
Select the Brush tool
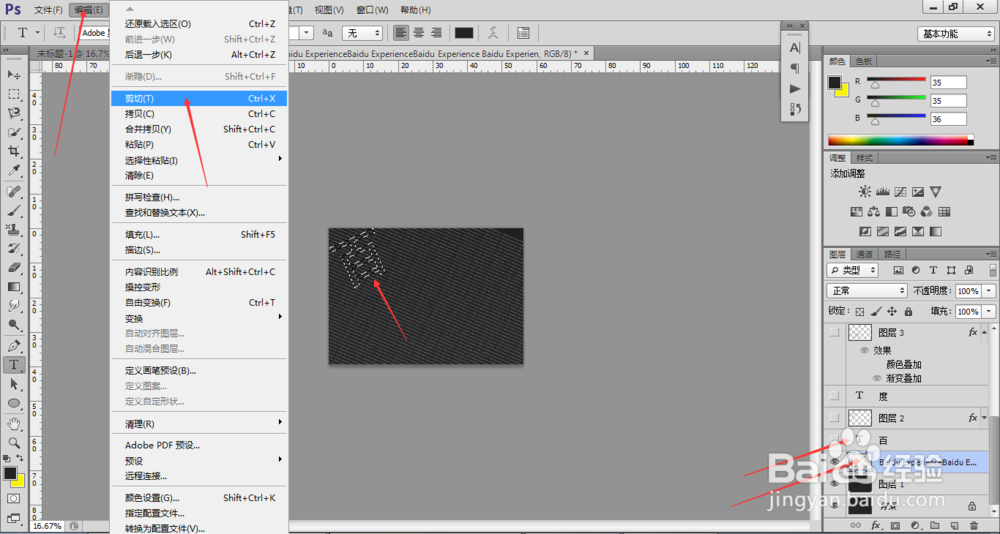[14, 211]
